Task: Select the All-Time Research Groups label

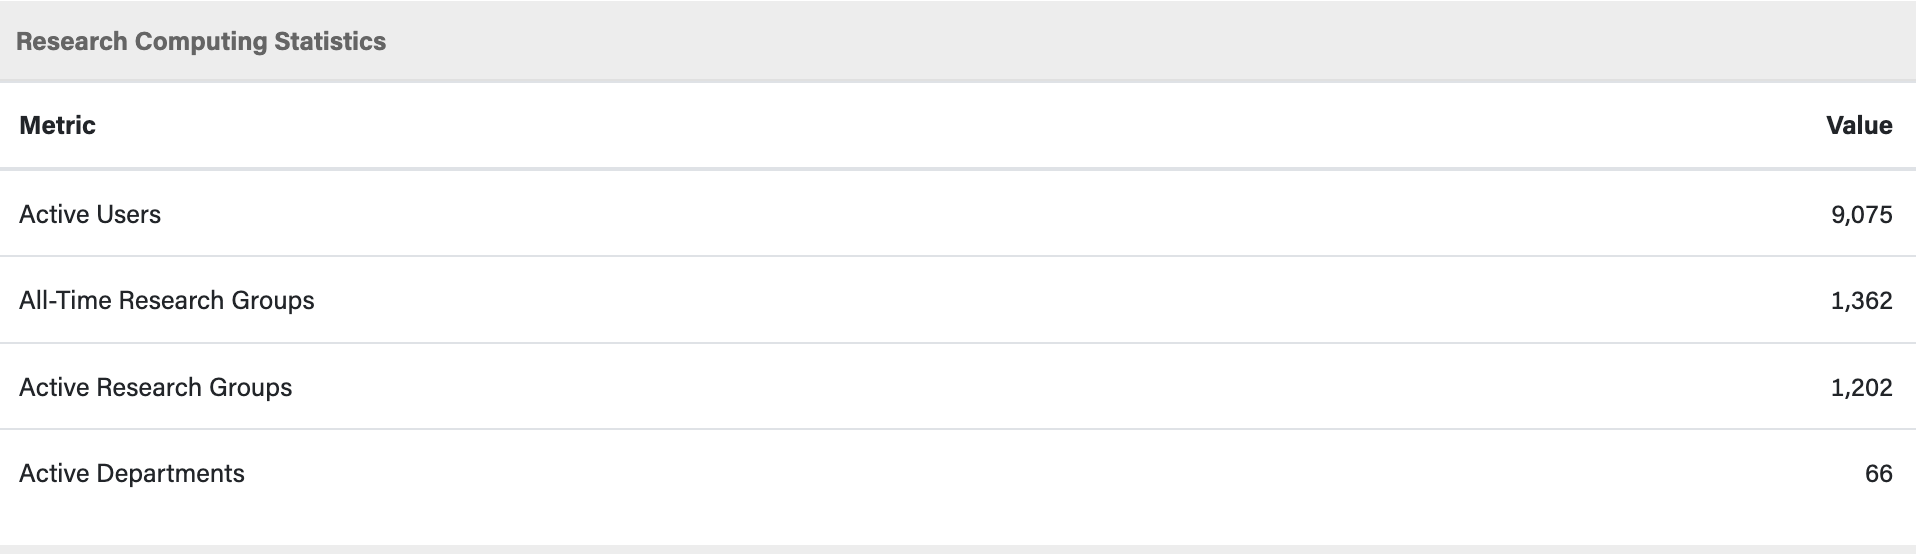Action: [166, 300]
